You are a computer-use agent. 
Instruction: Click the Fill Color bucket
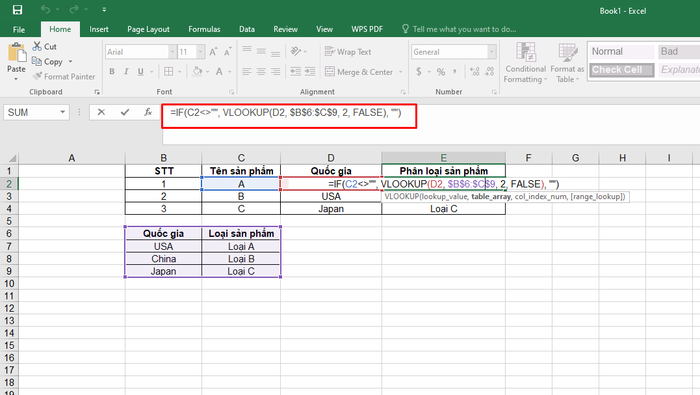tap(197, 71)
